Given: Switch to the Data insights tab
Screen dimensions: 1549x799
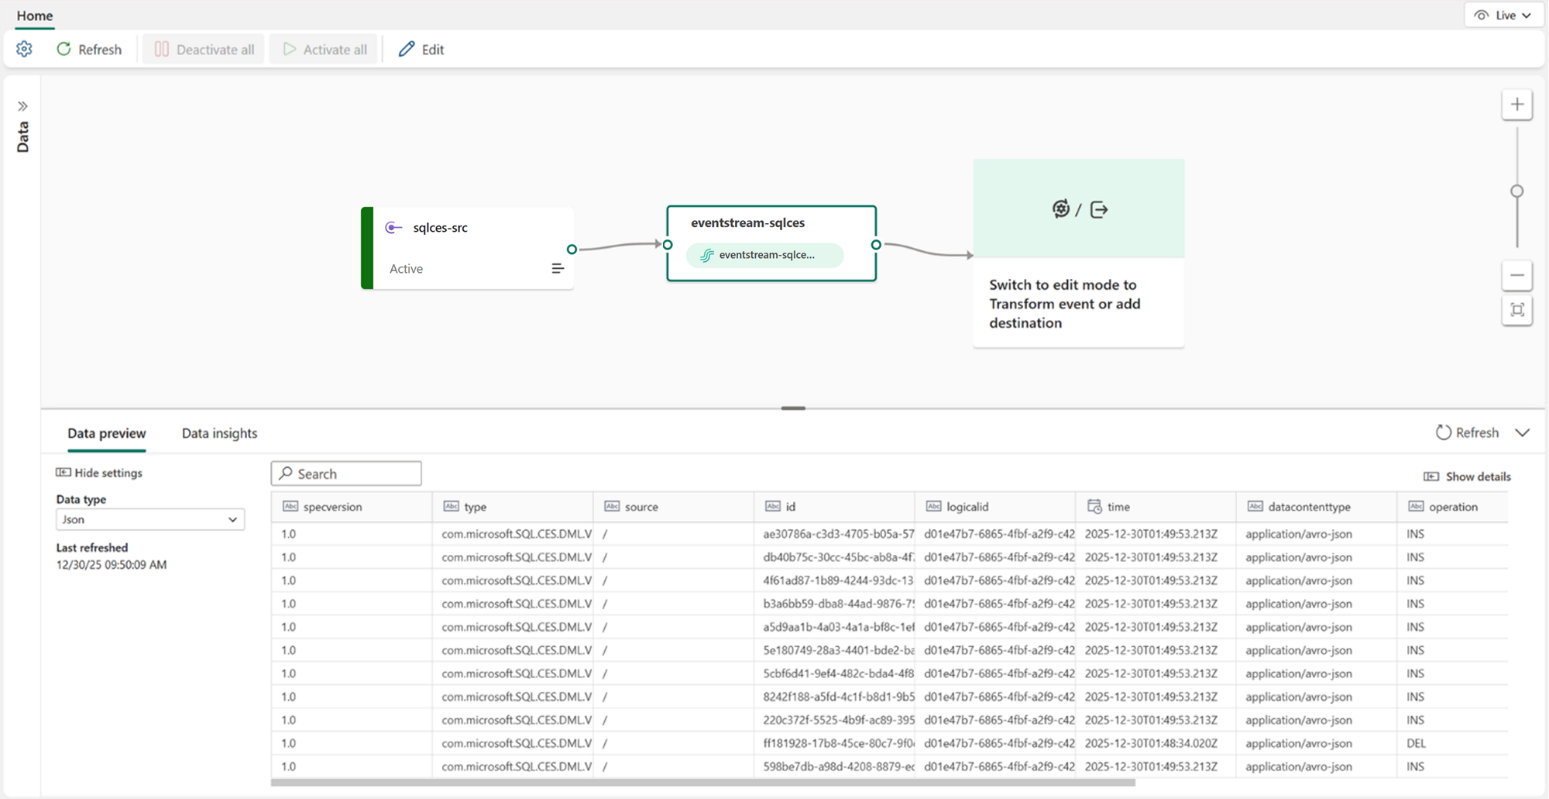Looking at the screenshot, I should [219, 433].
